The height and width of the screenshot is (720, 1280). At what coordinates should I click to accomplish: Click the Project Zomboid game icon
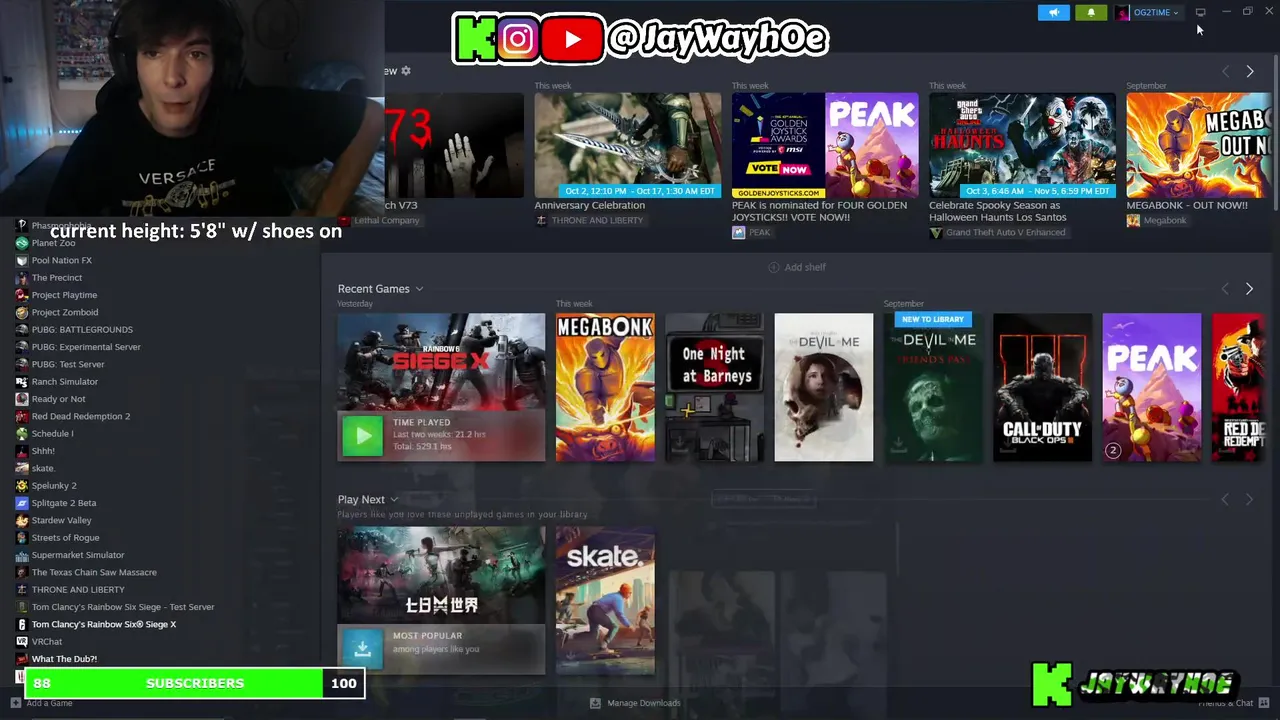[x=22, y=312]
